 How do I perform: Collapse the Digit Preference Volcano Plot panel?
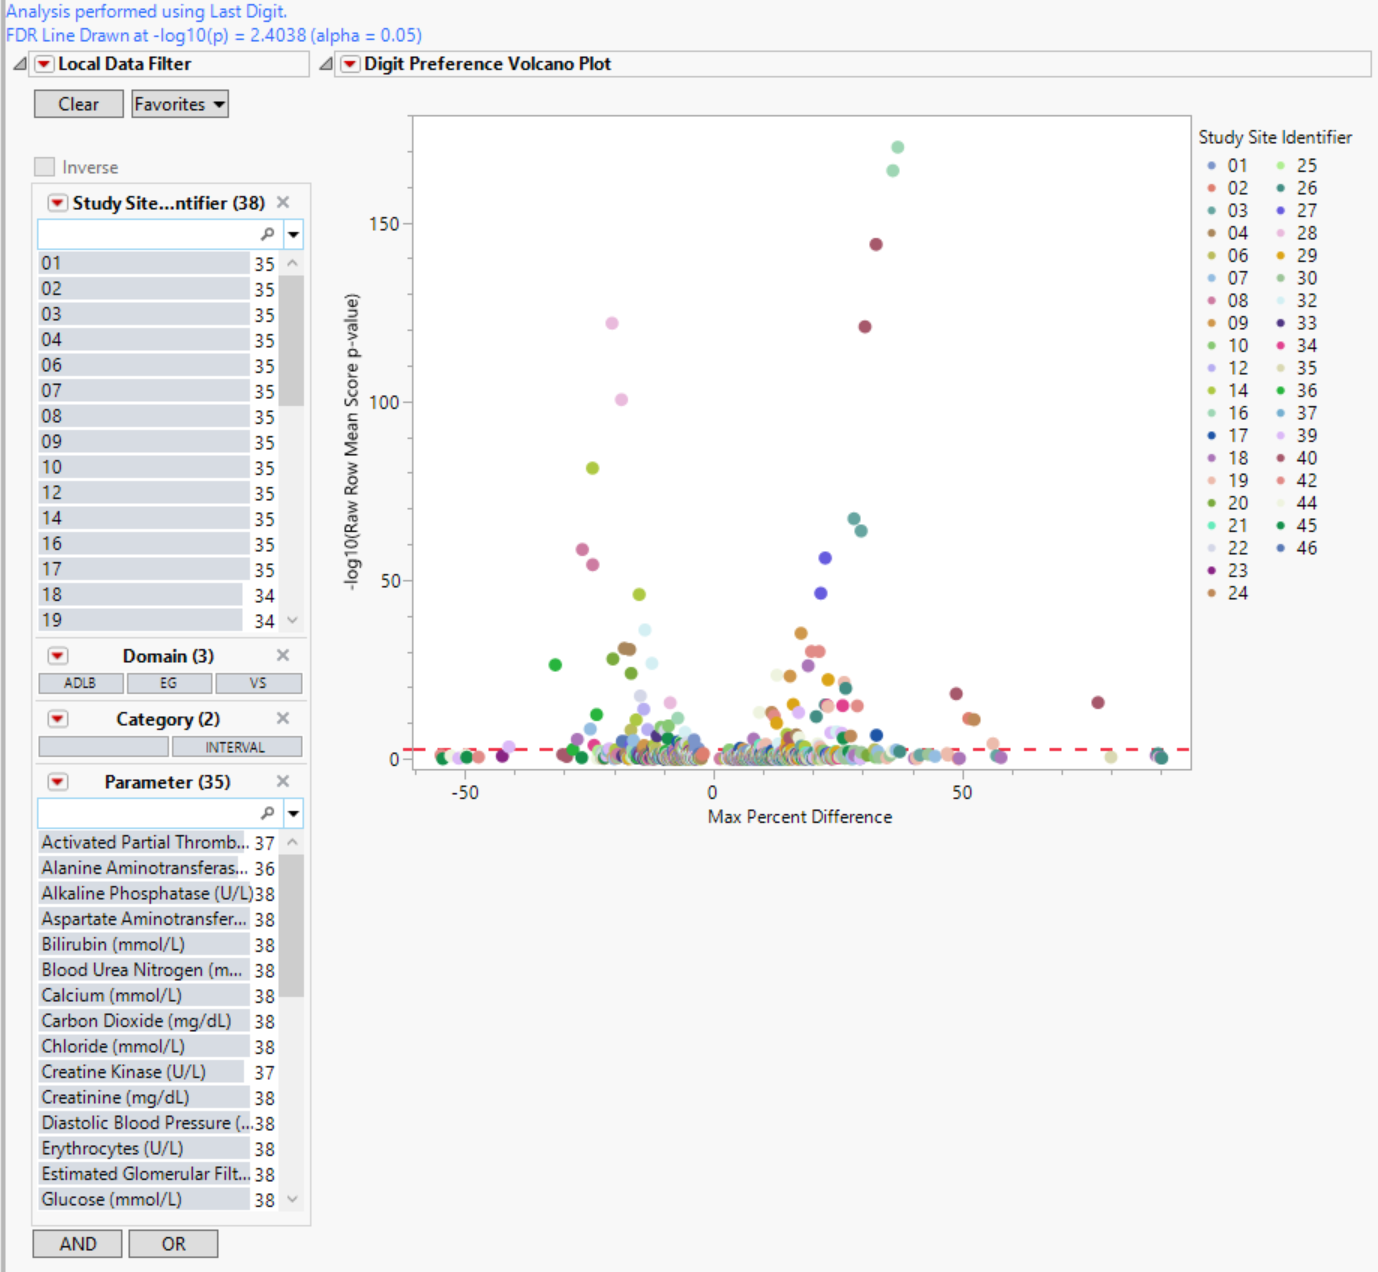(x=326, y=64)
